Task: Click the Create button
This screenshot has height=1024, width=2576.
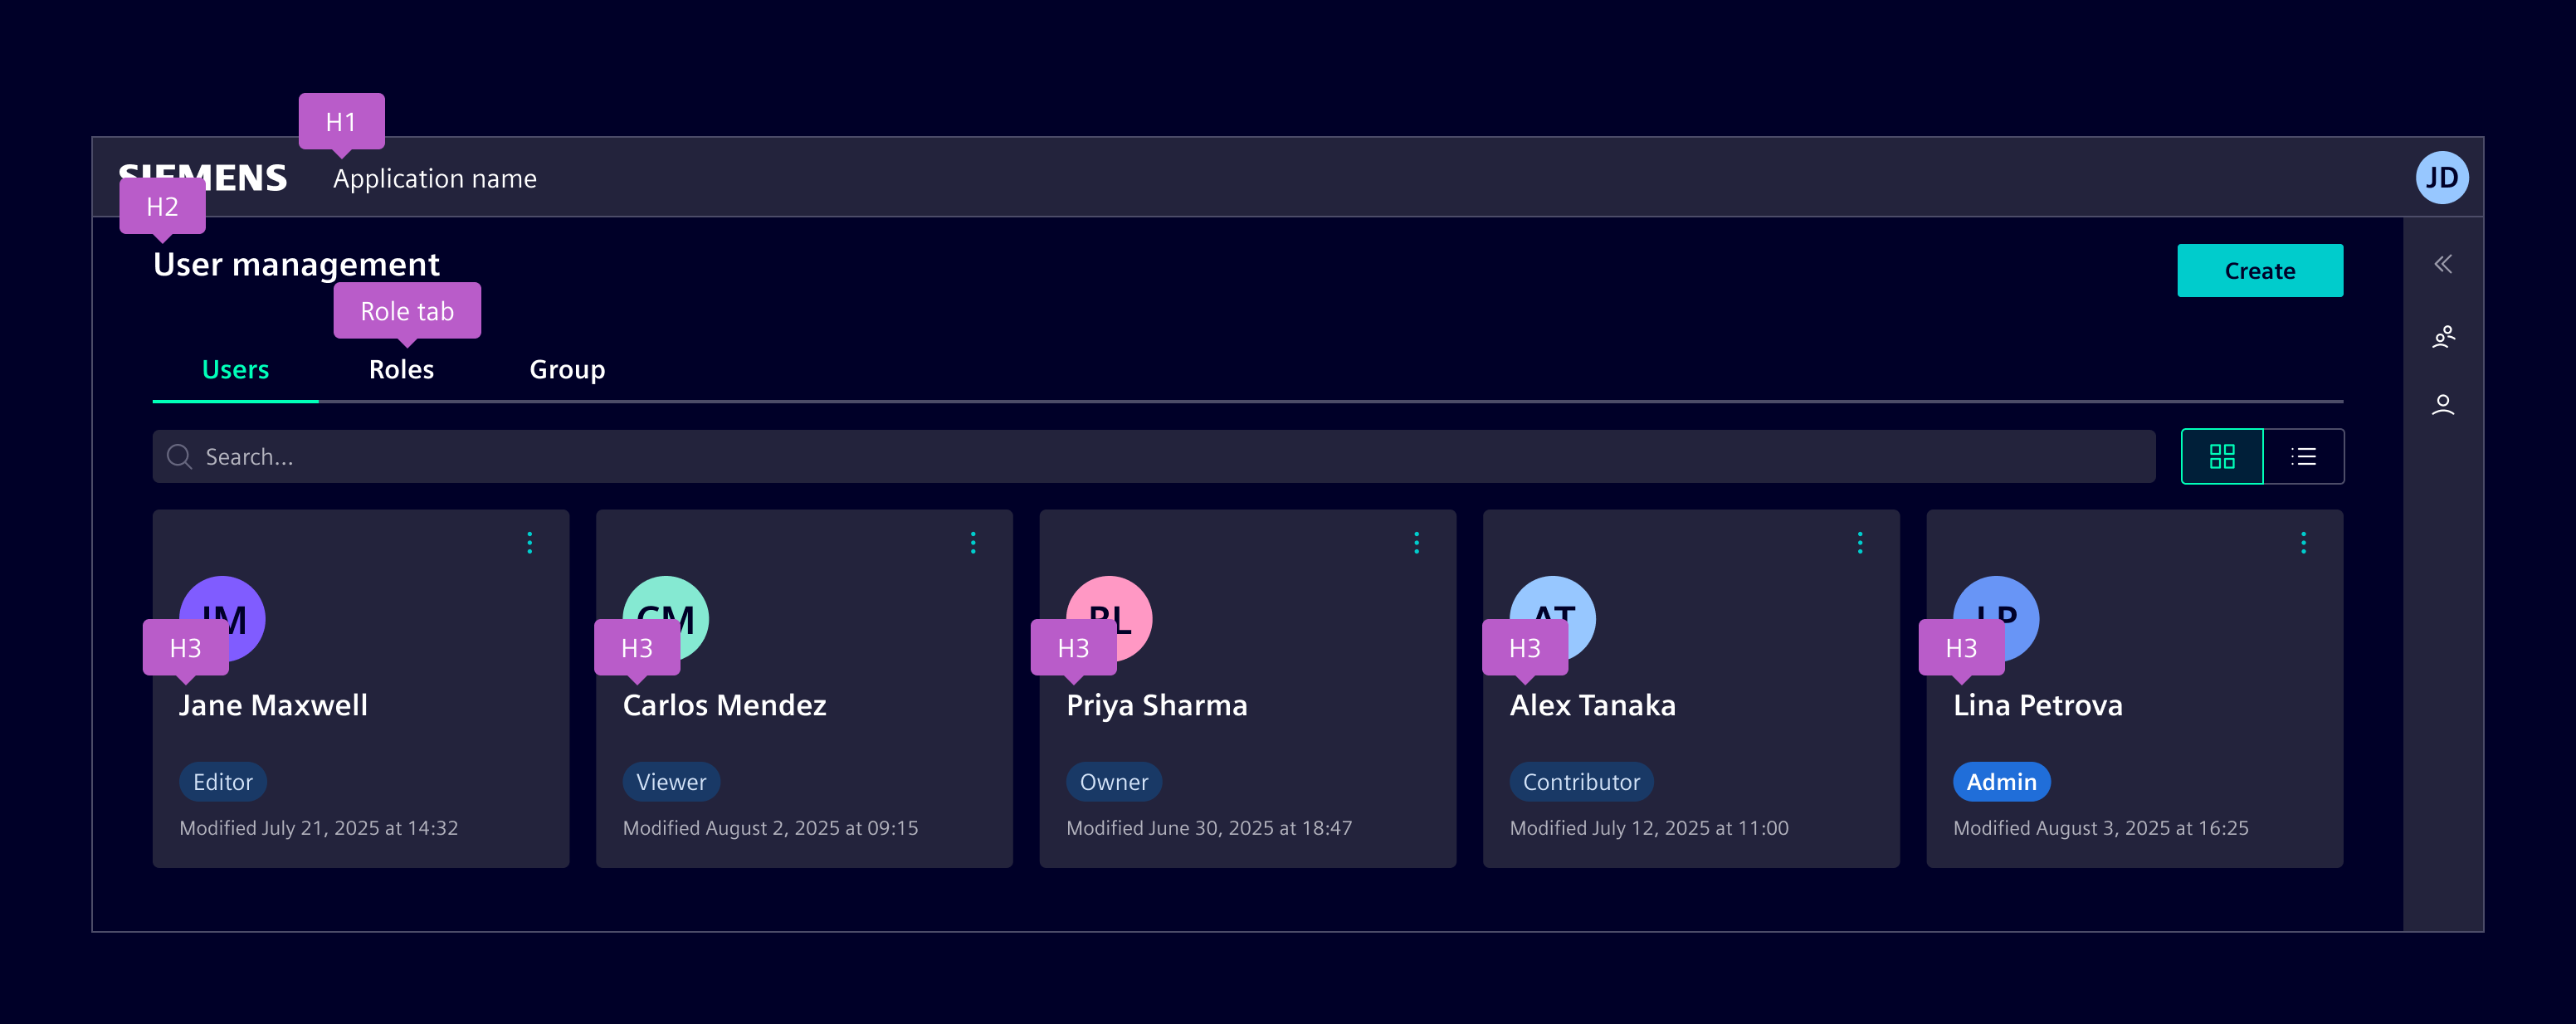Action: click(2259, 270)
